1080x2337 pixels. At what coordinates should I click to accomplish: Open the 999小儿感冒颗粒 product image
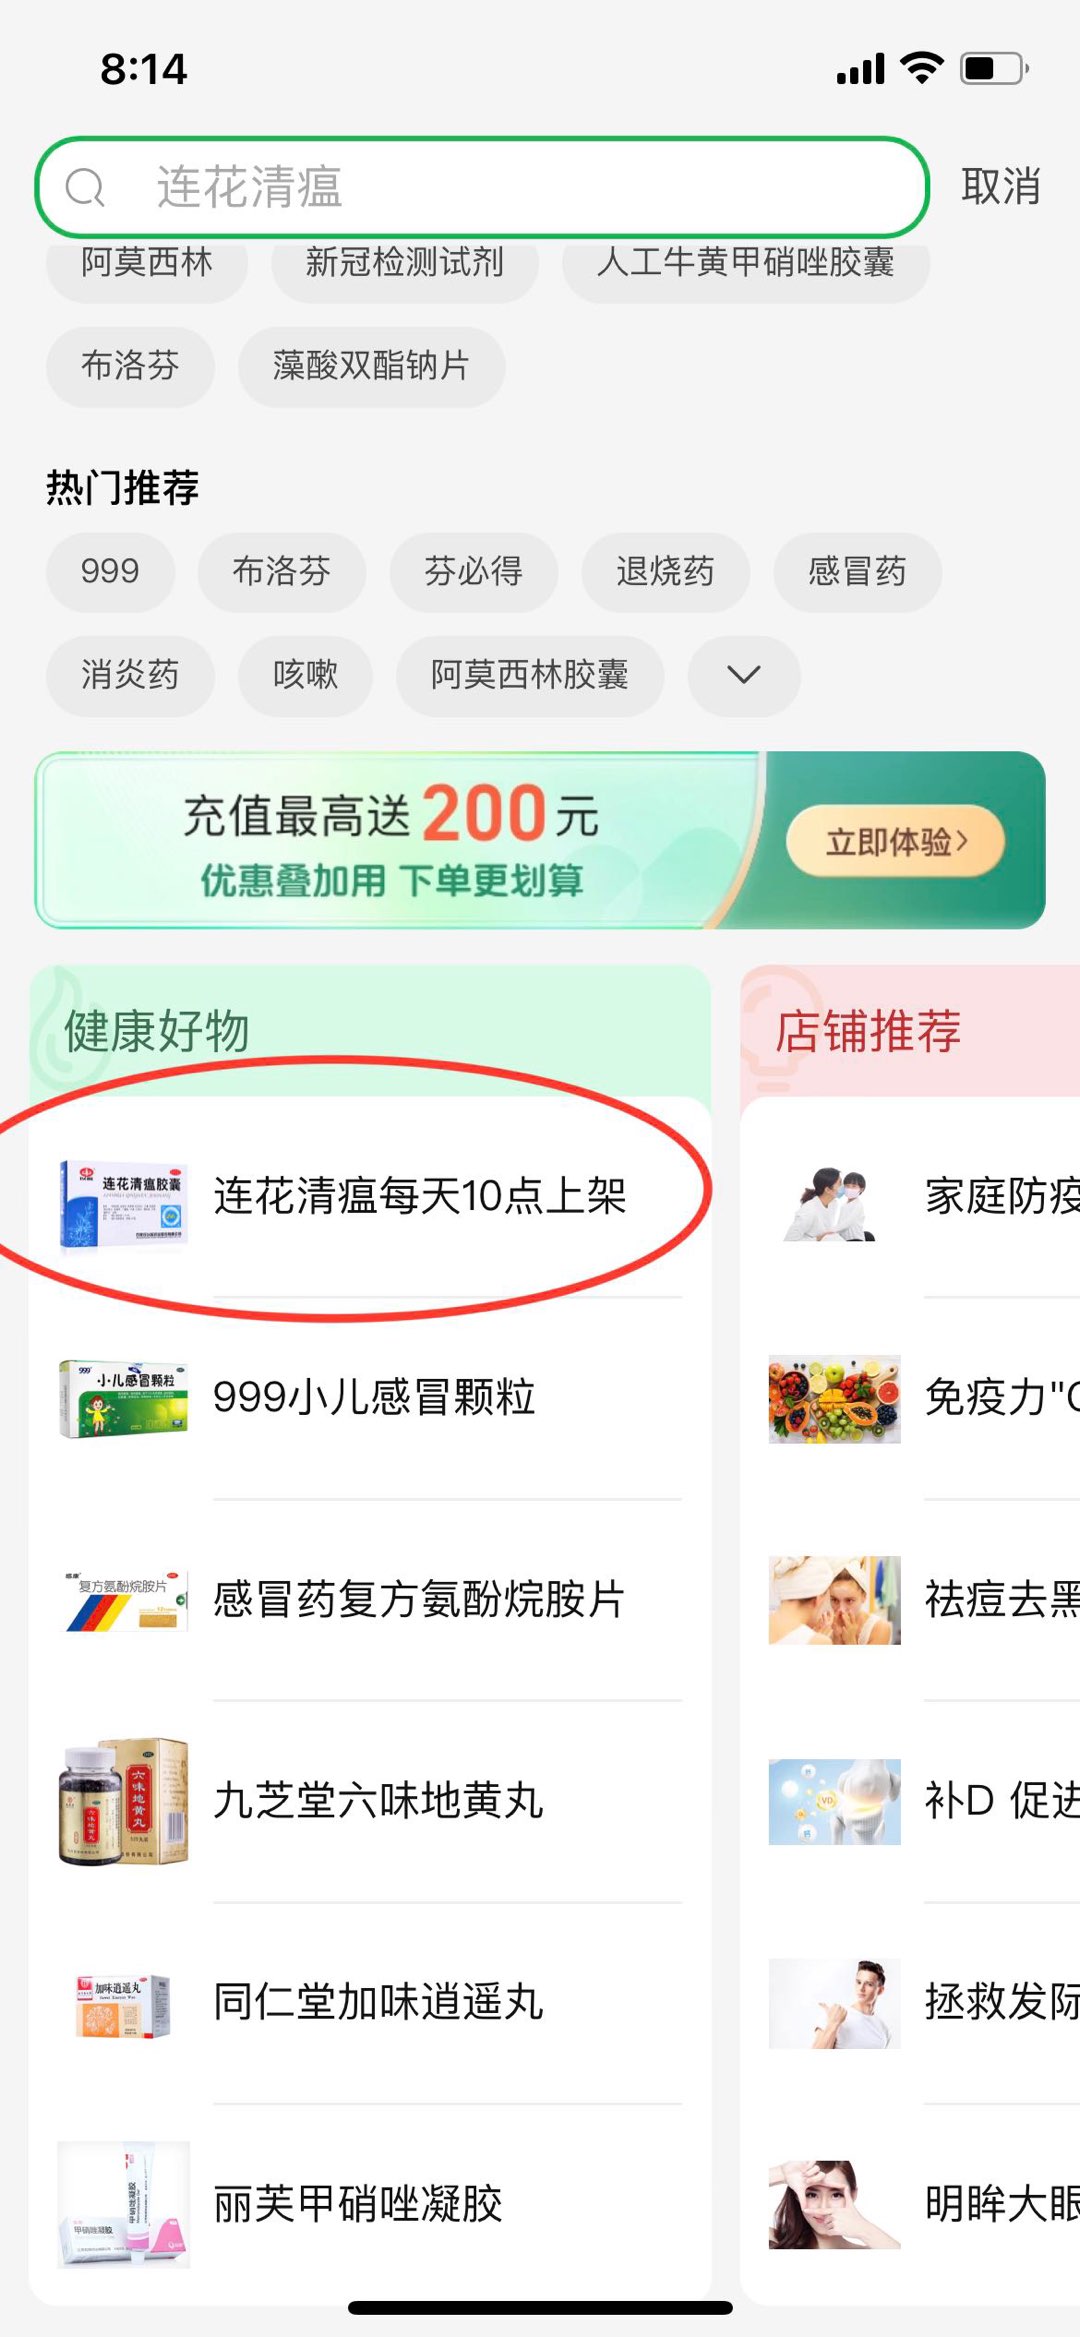[x=123, y=1398]
